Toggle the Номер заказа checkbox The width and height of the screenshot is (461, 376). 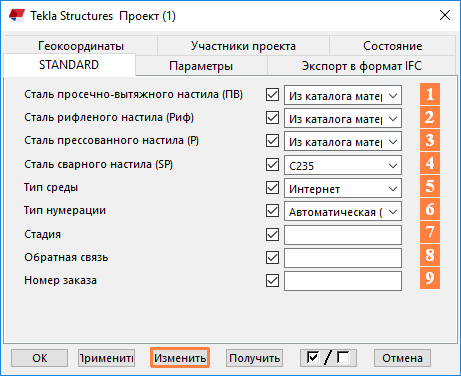[272, 280]
